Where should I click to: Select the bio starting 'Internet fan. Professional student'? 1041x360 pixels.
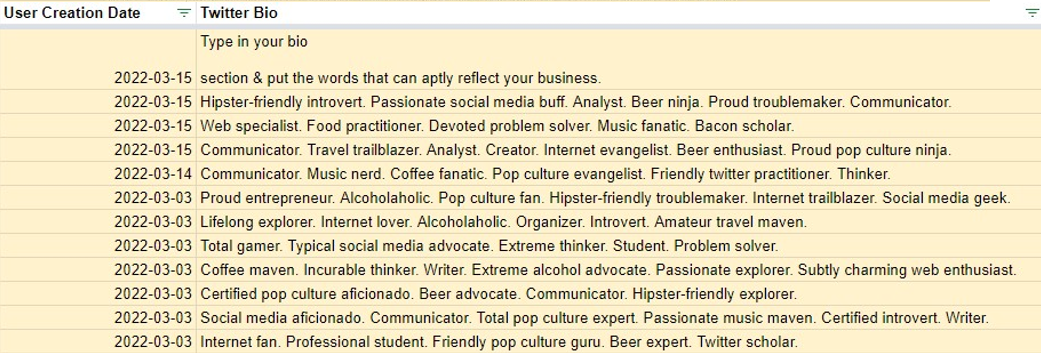tap(618, 342)
